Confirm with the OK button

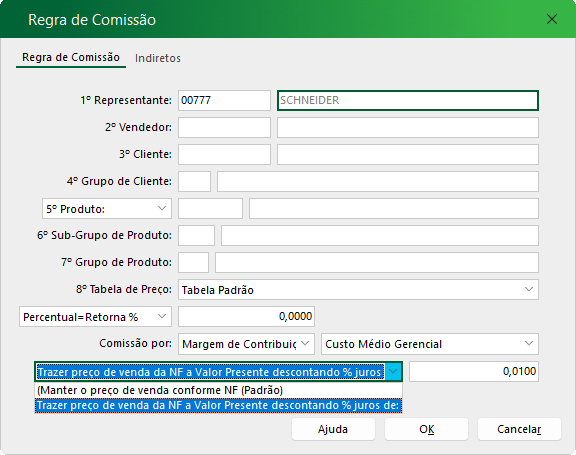(426, 429)
